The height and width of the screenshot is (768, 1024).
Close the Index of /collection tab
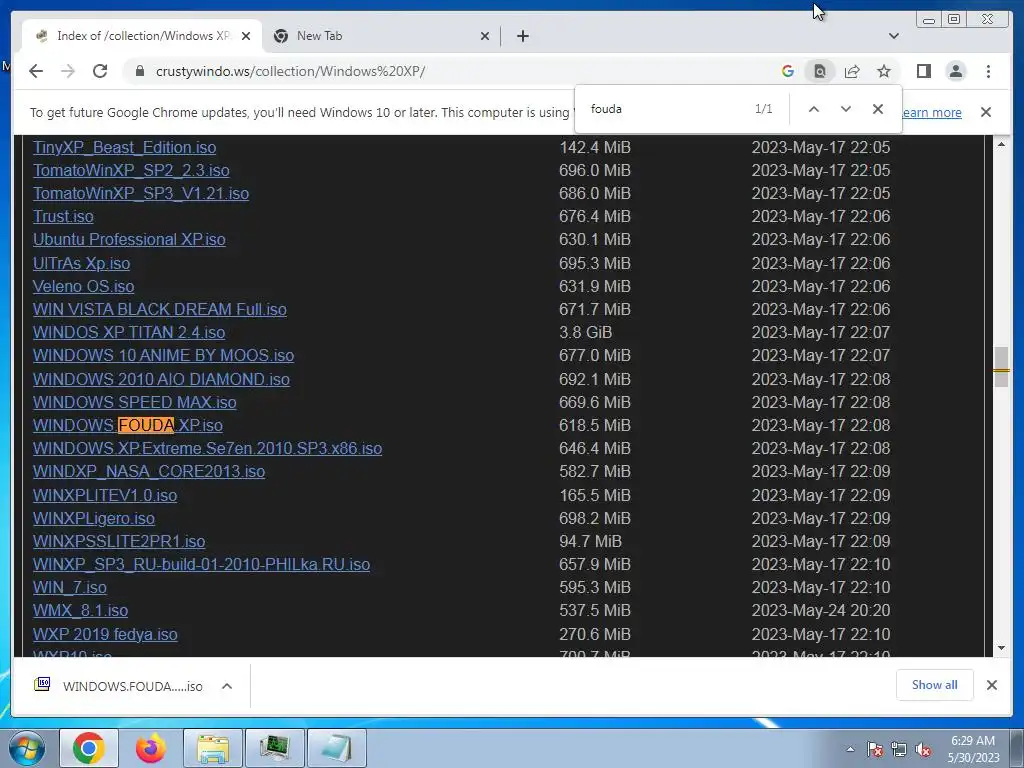pyautogui.click(x=246, y=36)
